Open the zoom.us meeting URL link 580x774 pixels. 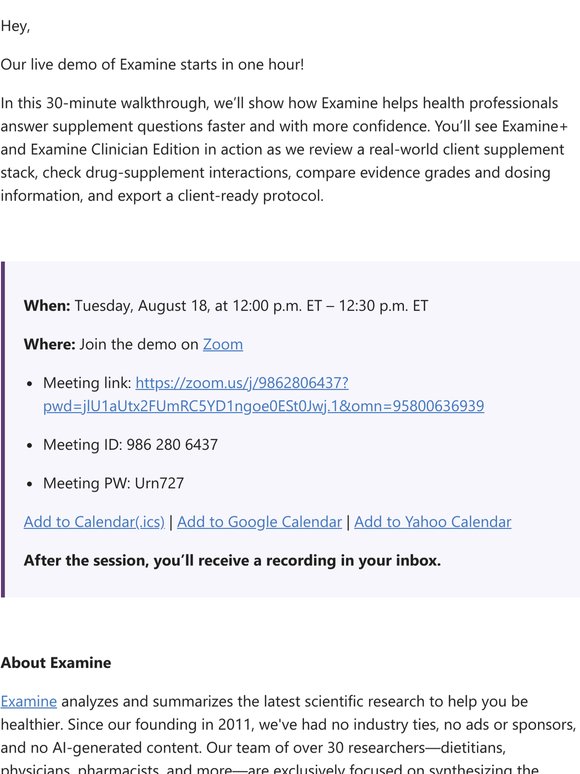coord(242,383)
